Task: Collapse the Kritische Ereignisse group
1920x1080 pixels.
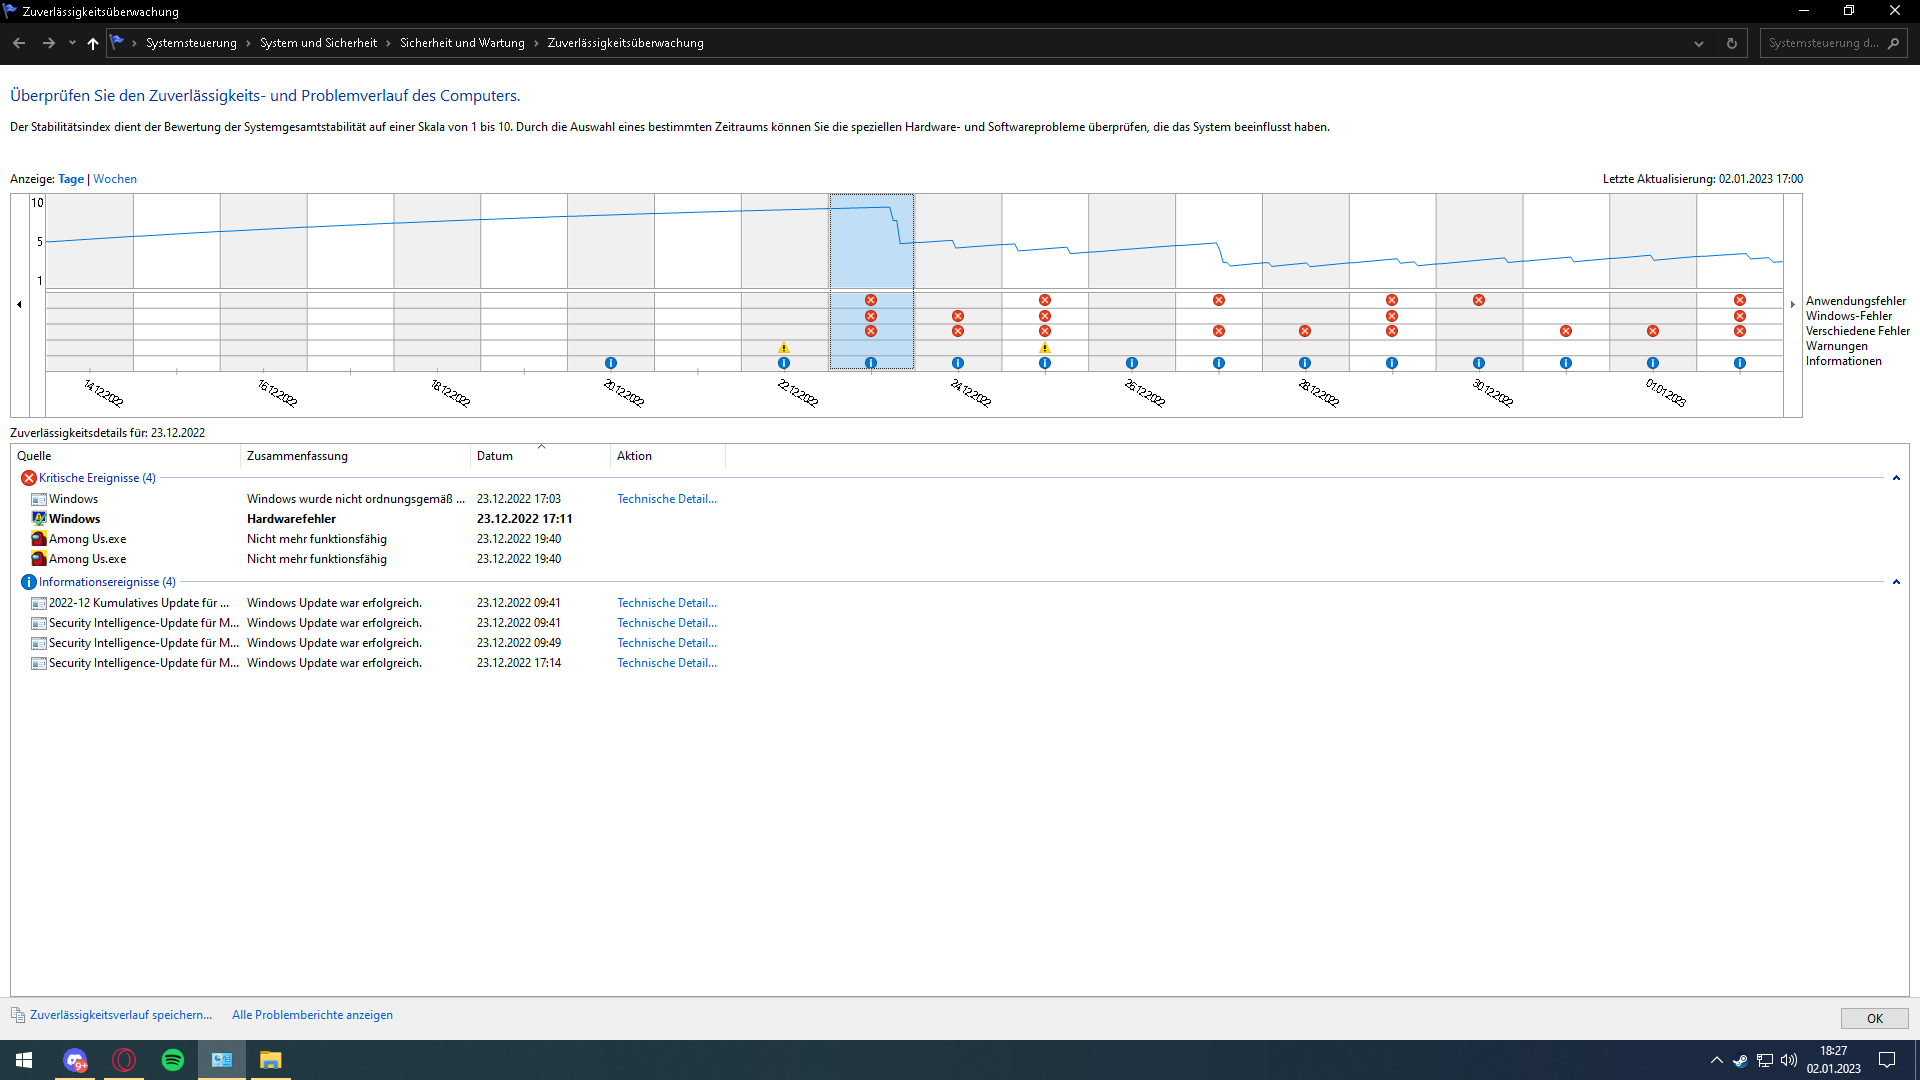Action: pyautogui.click(x=1896, y=478)
